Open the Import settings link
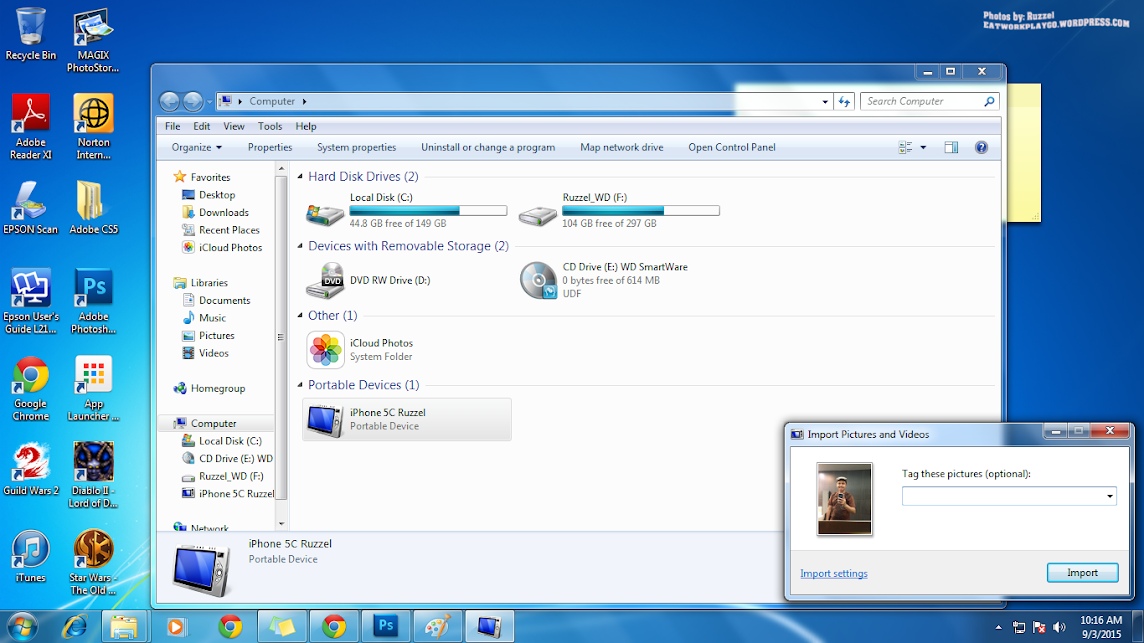The height and width of the screenshot is (643, 1144). tap(833, 574)
